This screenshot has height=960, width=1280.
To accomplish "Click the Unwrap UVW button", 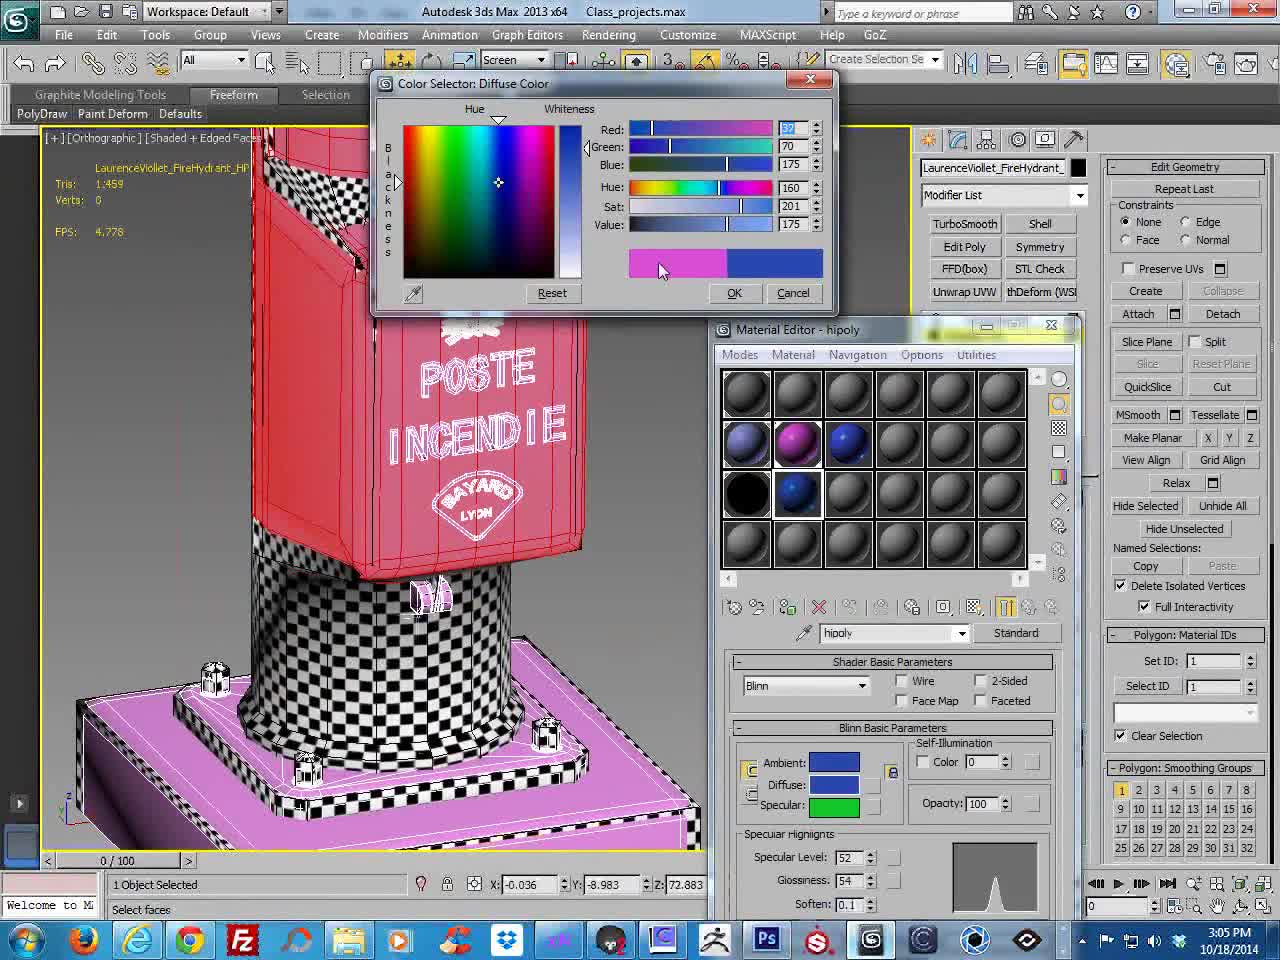I will point(965,292).
